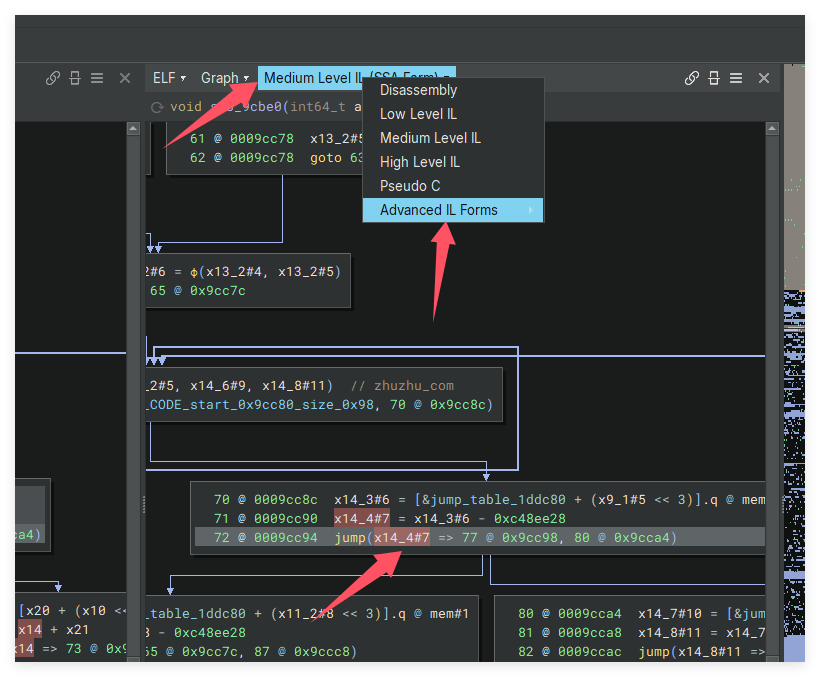Image resolution: width=820 pixels, height=677 pixels.
Task: Click the feature map minimap on right edge
Action: [x=794, y=363]
